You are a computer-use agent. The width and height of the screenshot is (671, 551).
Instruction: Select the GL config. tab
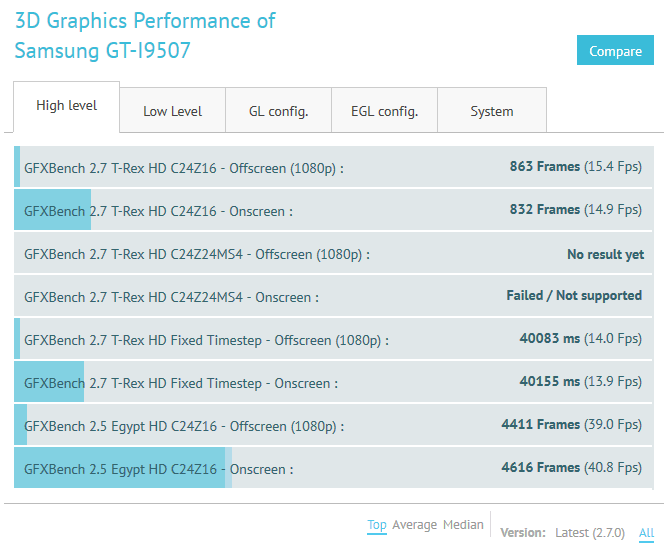coord(278,111)
